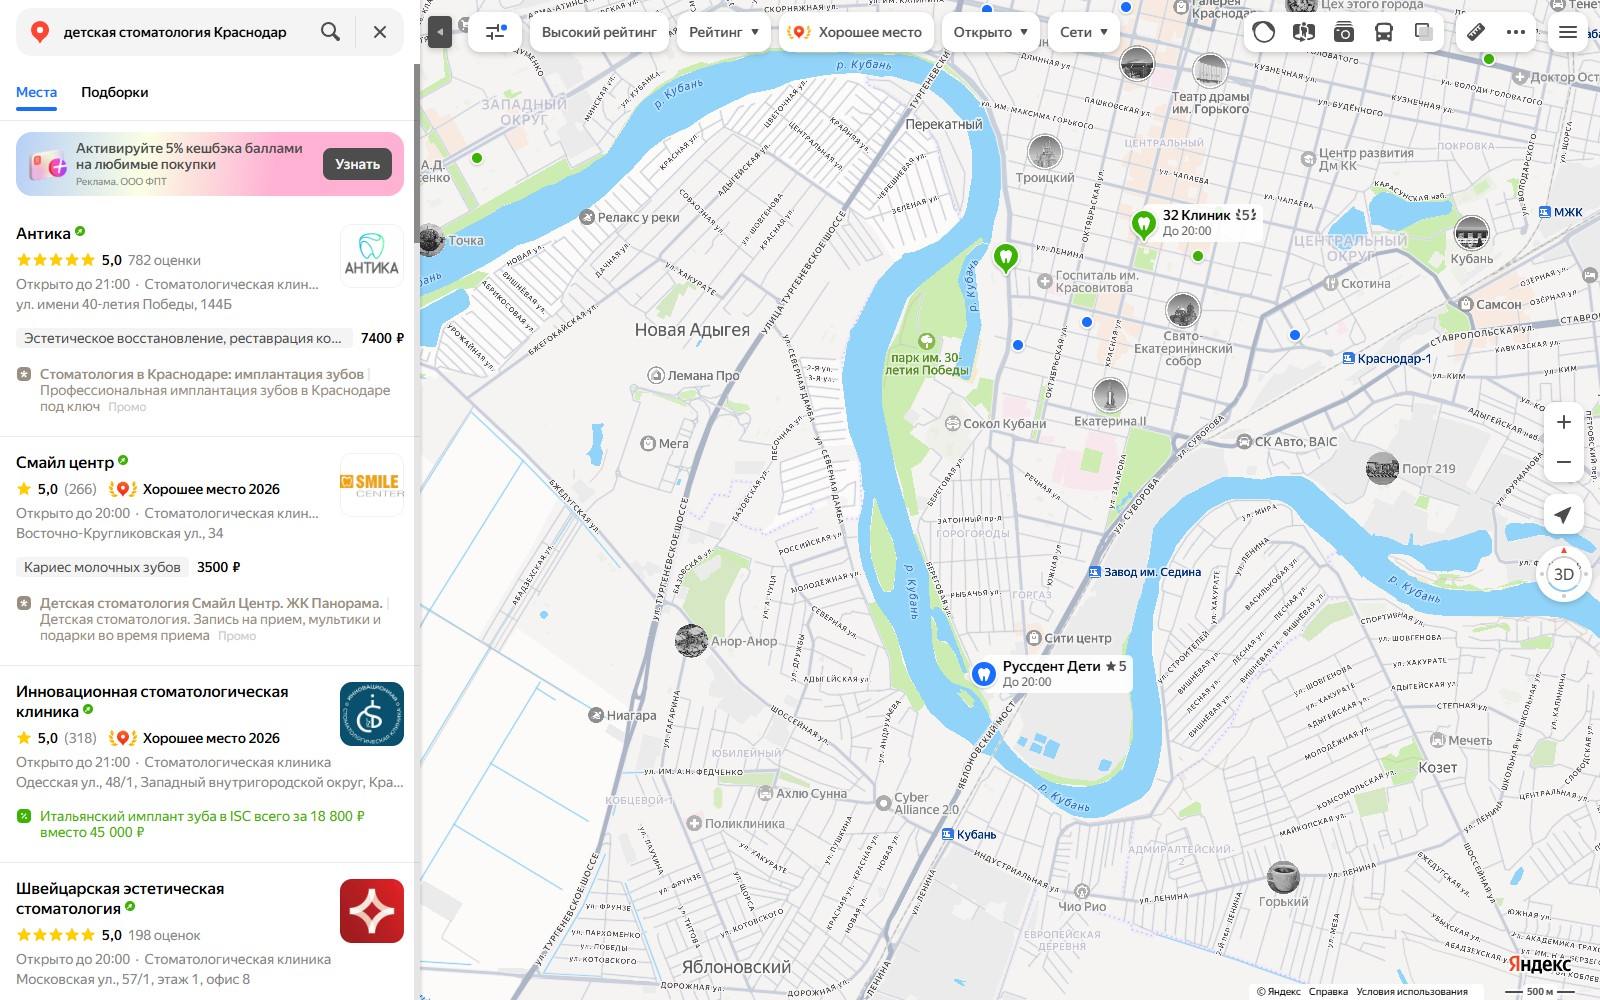Open the street panorama viewer icon
The image size is (1600, 1000).
point(1303,32)
